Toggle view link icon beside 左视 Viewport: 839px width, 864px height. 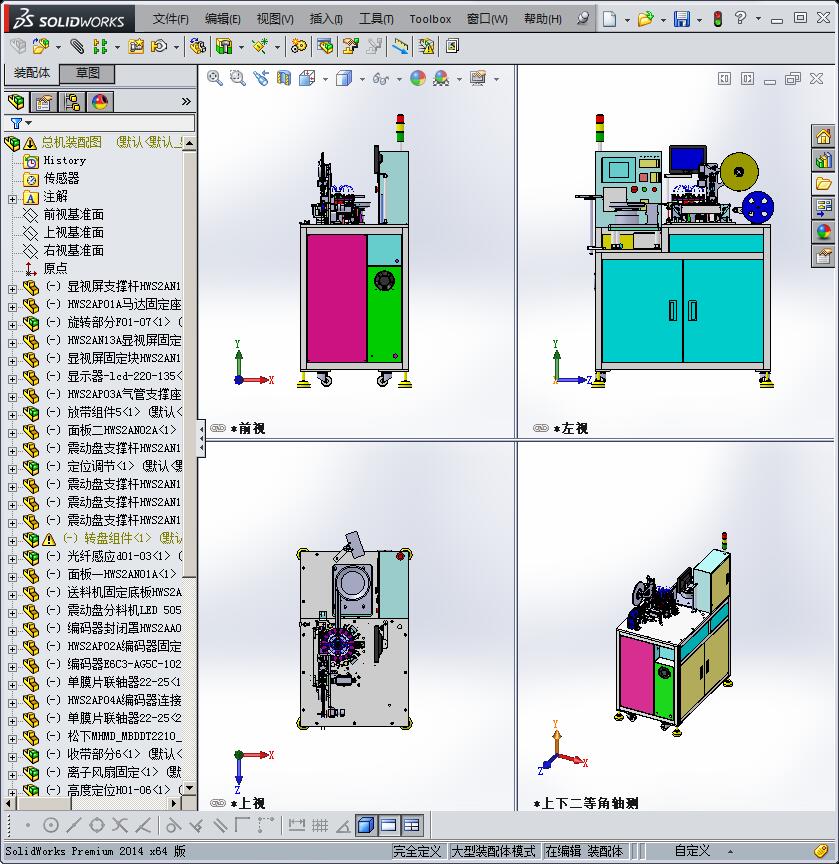pos(541,428)
